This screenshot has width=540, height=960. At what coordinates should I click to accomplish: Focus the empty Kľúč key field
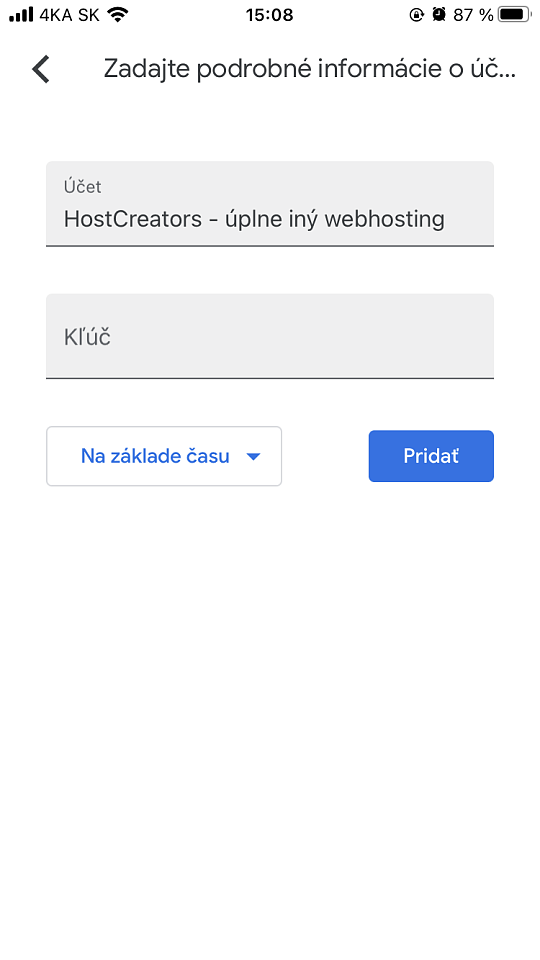coord(270,336)
